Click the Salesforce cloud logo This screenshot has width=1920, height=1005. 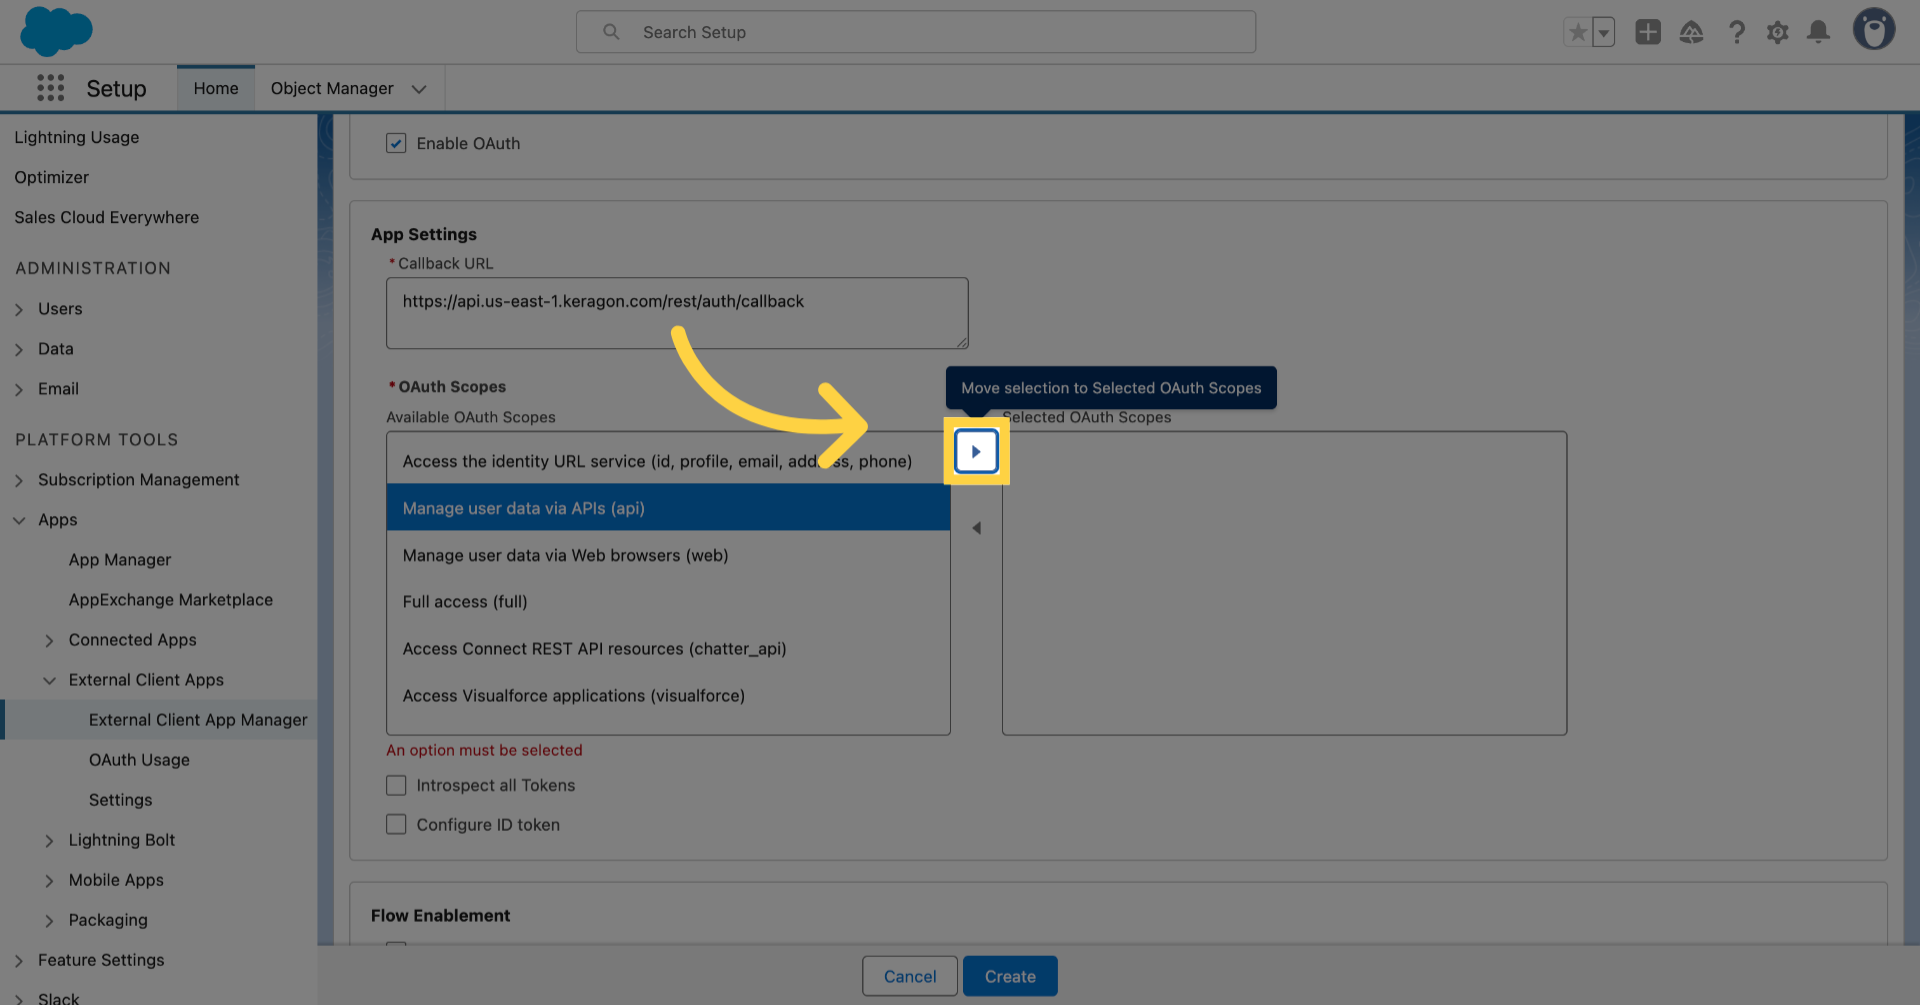[56, 31]
